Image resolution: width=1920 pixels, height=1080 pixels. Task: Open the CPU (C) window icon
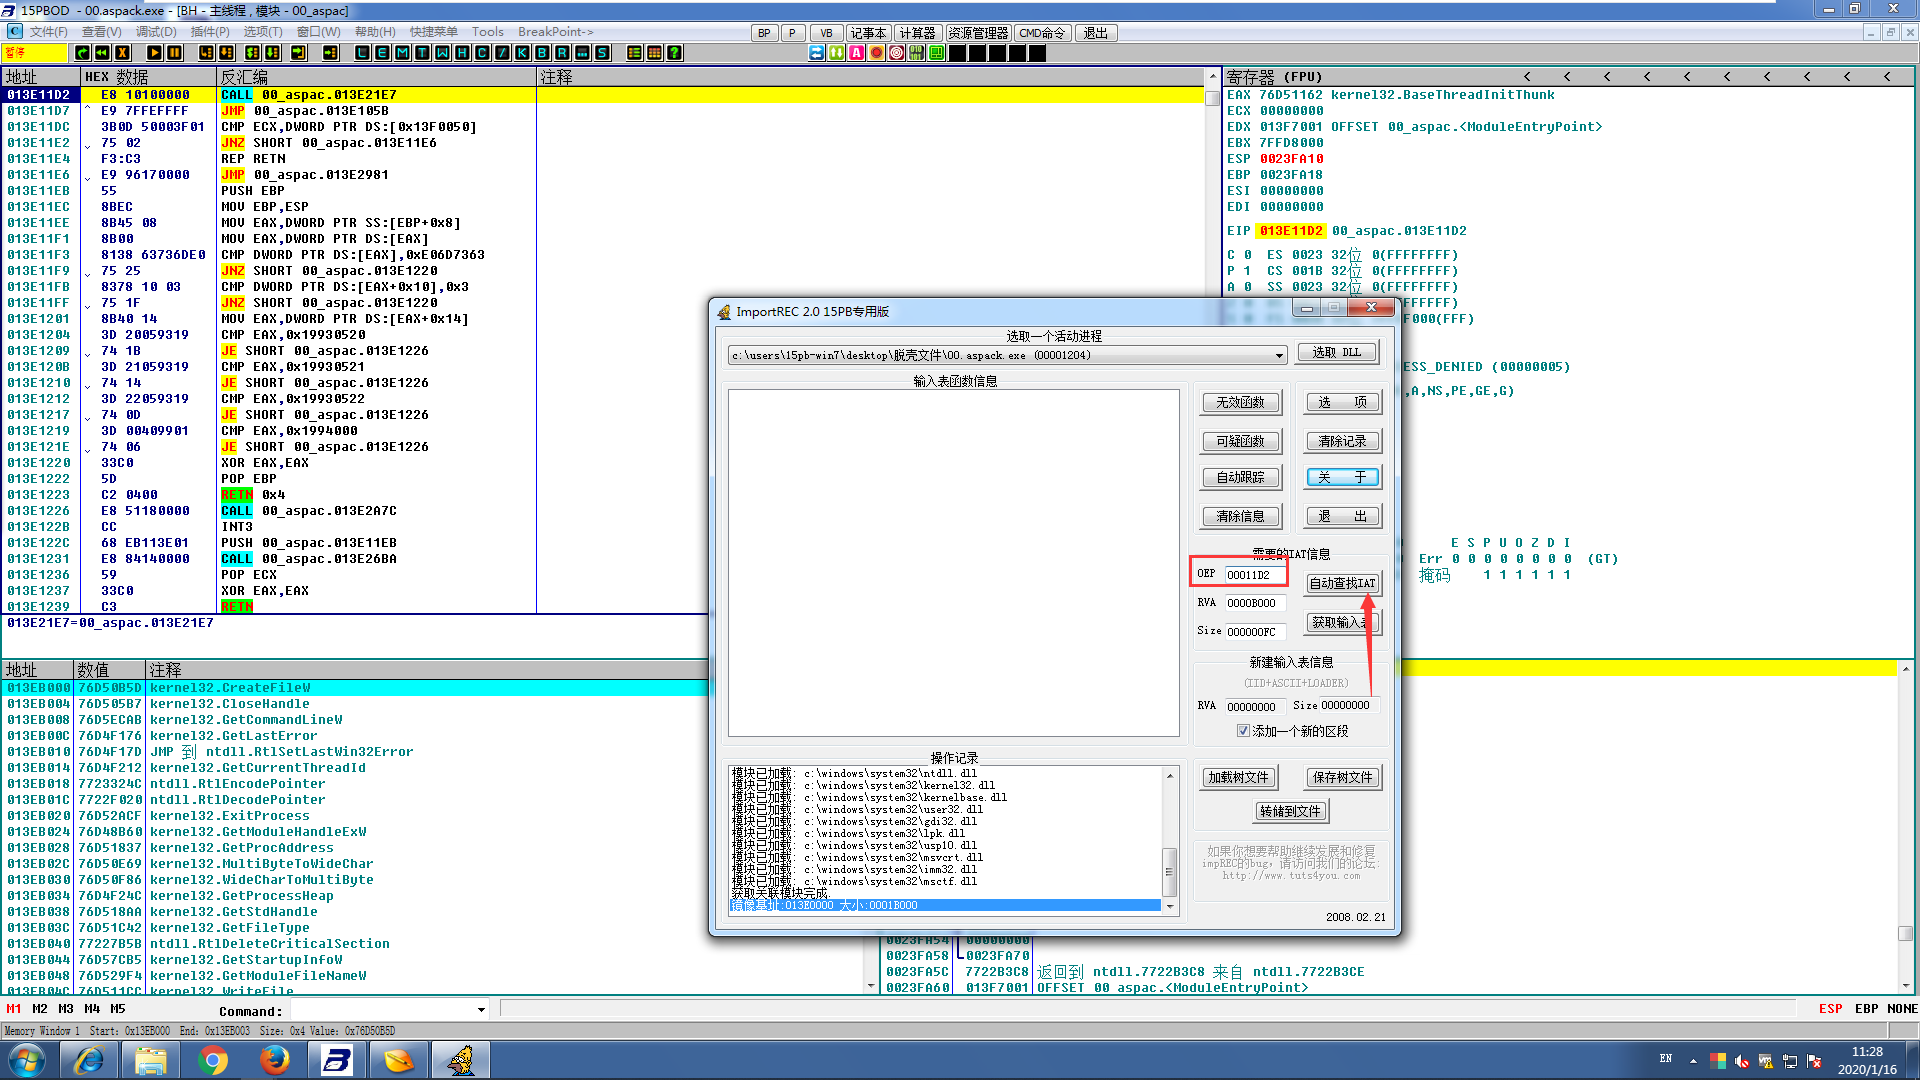(482, 53)
